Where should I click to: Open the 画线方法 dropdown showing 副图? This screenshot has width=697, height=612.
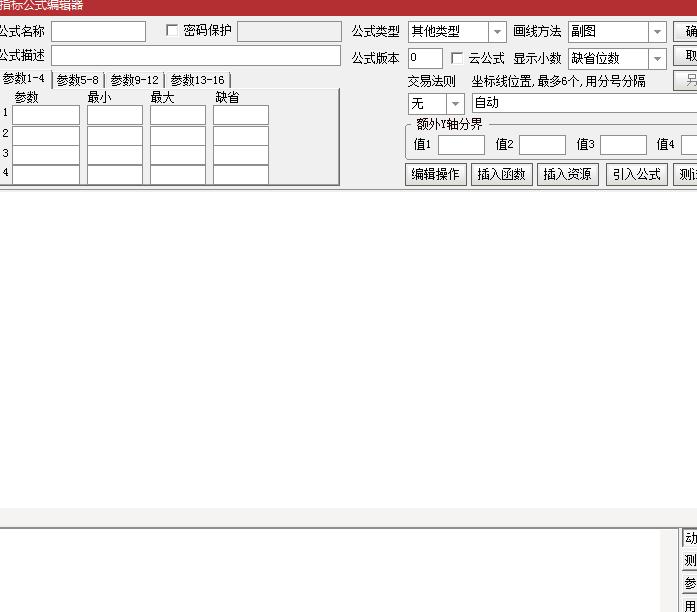[x=617, y=32]
